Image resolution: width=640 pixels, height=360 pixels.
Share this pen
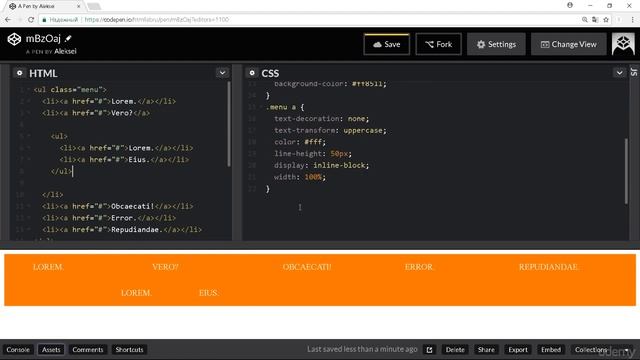click(486, 350)
